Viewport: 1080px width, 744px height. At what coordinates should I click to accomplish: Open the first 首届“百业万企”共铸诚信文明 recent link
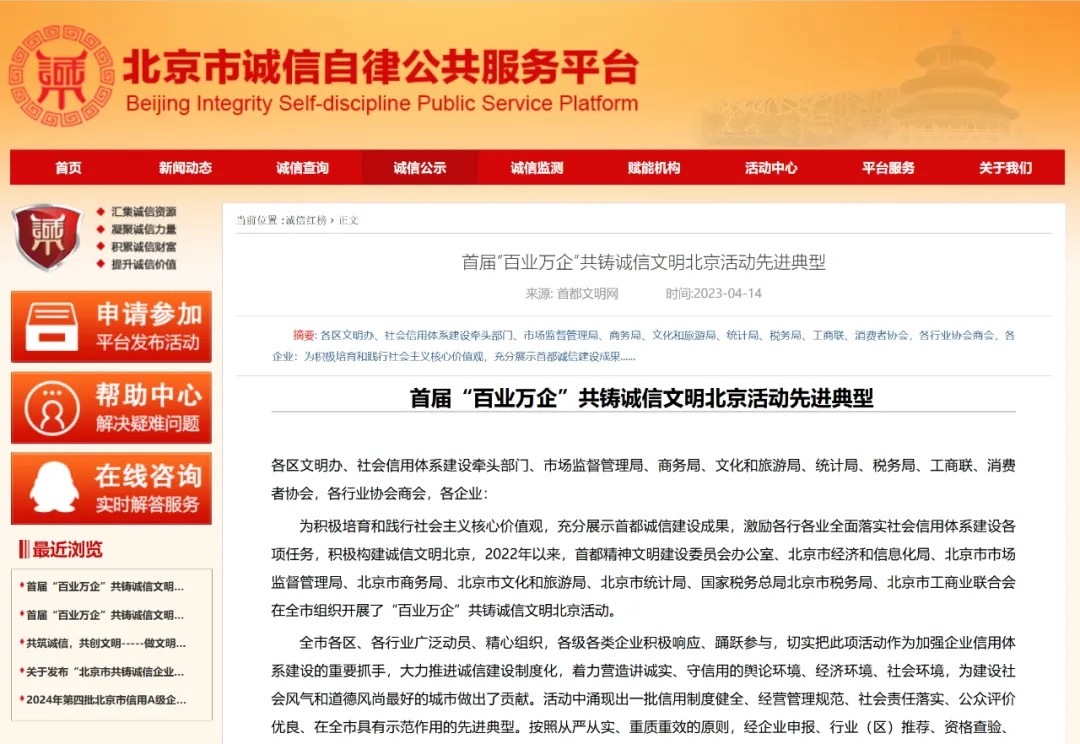[x=105, y=587]
